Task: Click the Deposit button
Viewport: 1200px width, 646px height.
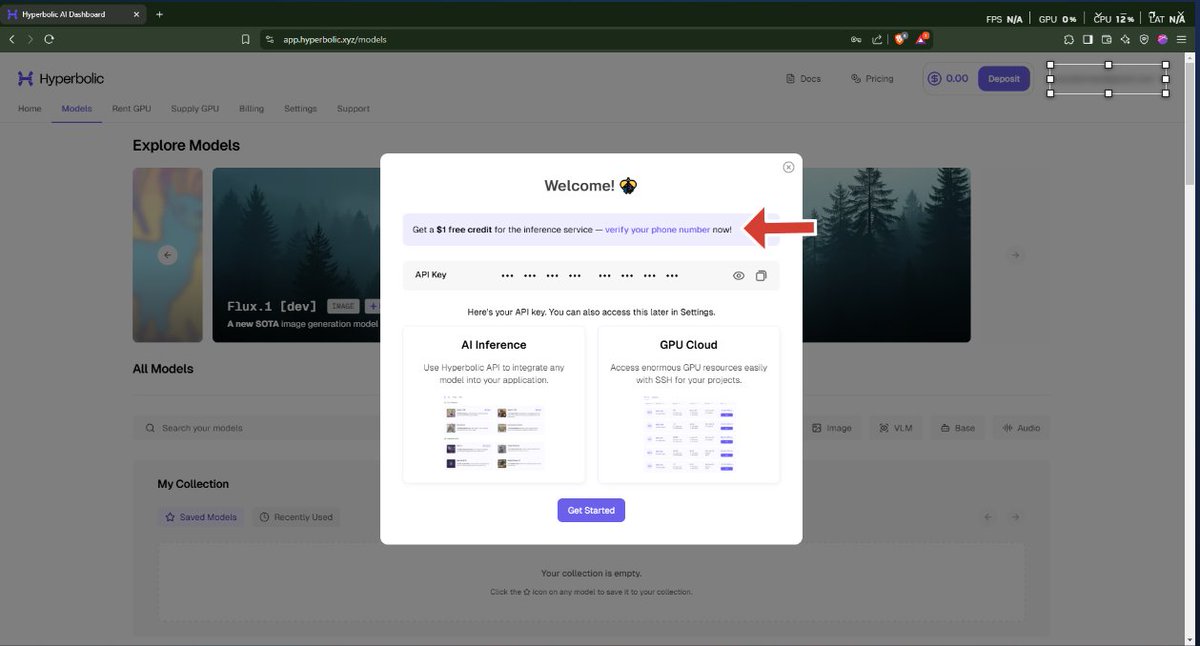Action: coord(1004,79)
